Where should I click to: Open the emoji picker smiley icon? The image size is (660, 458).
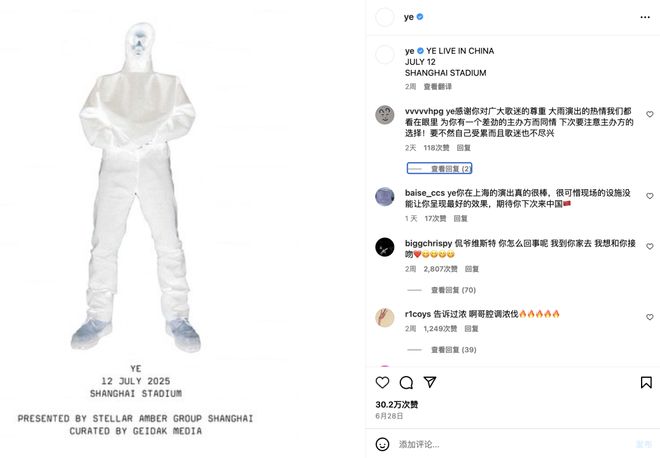(x=382, y=444)
